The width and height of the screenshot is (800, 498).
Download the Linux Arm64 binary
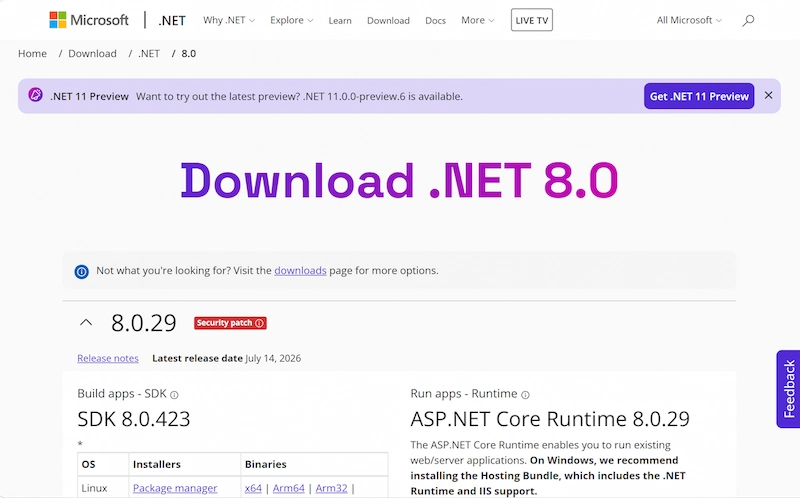point(289,488)
